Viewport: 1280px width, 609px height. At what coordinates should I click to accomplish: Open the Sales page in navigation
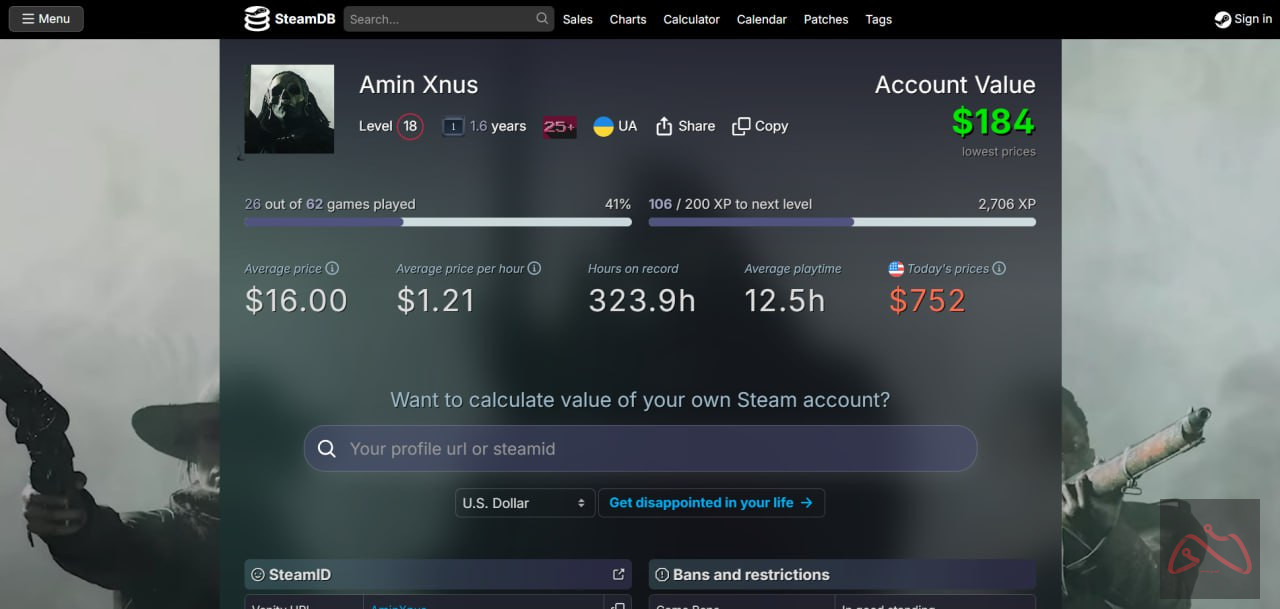(x=577, y=19)
